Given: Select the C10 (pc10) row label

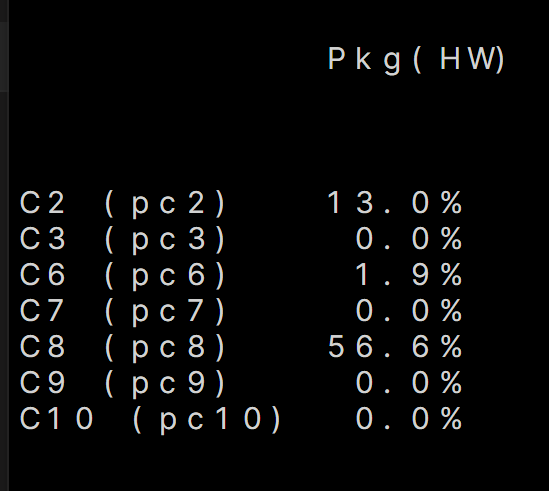Looking at the screenshot, I should click(x=150, y=420).
